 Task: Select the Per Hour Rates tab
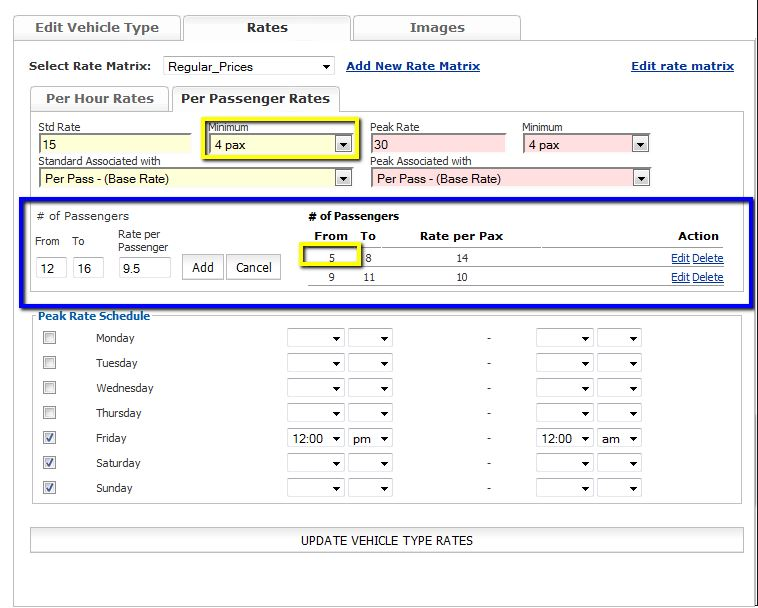pos(100,98)
